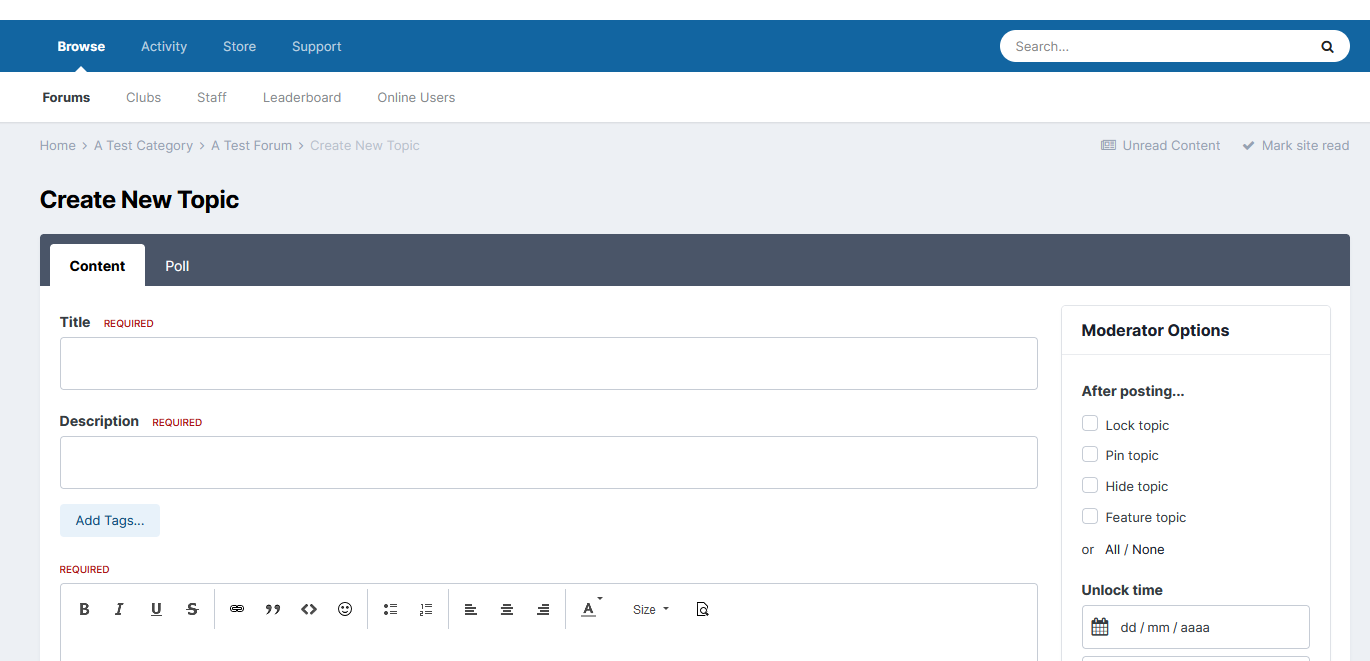Enable the Pin topic option
1370x661 pixels.
click(1090, 454)
